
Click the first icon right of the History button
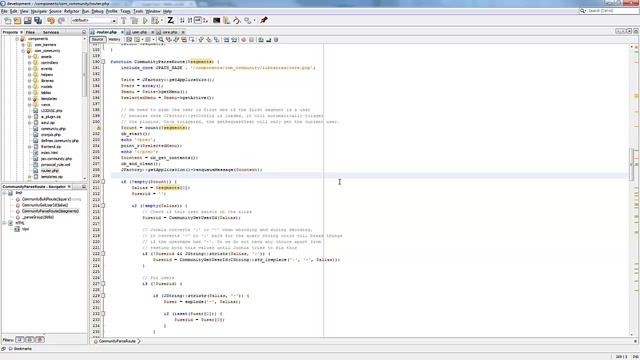point(129,40)
